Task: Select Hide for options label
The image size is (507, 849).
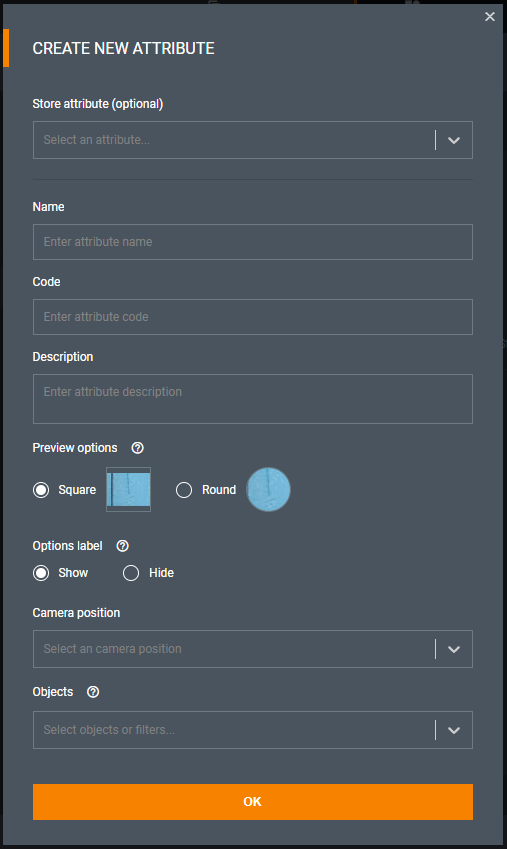Action: tap(131, 573)
